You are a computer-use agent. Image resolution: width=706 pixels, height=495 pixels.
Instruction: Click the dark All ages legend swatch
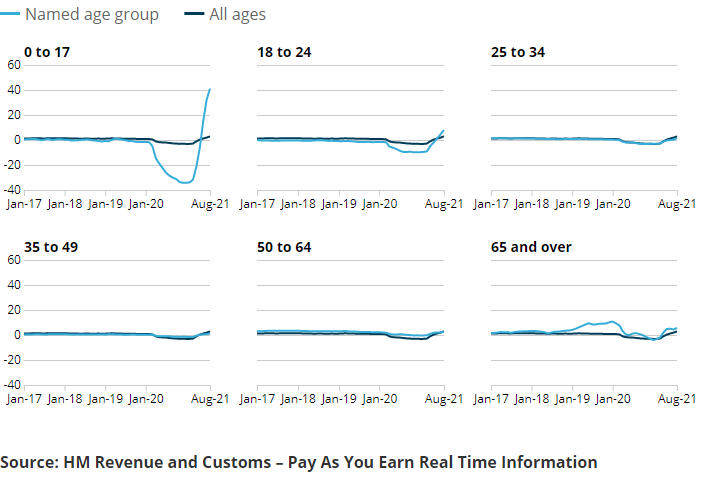click(194, 15)
